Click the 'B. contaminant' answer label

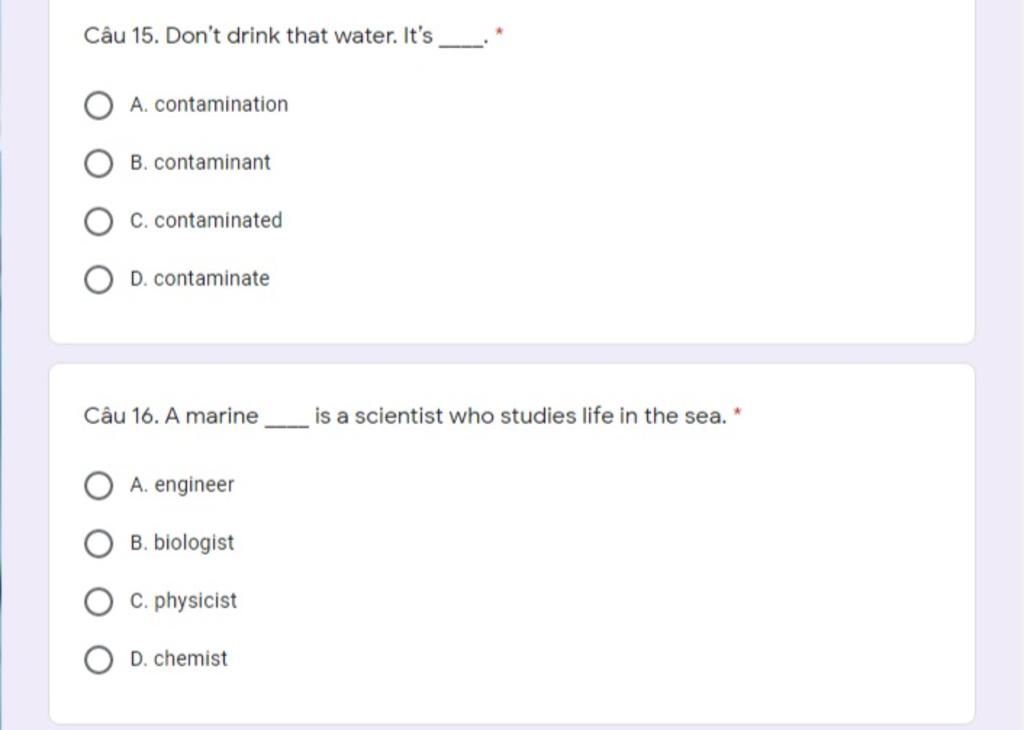pos(200,163)
